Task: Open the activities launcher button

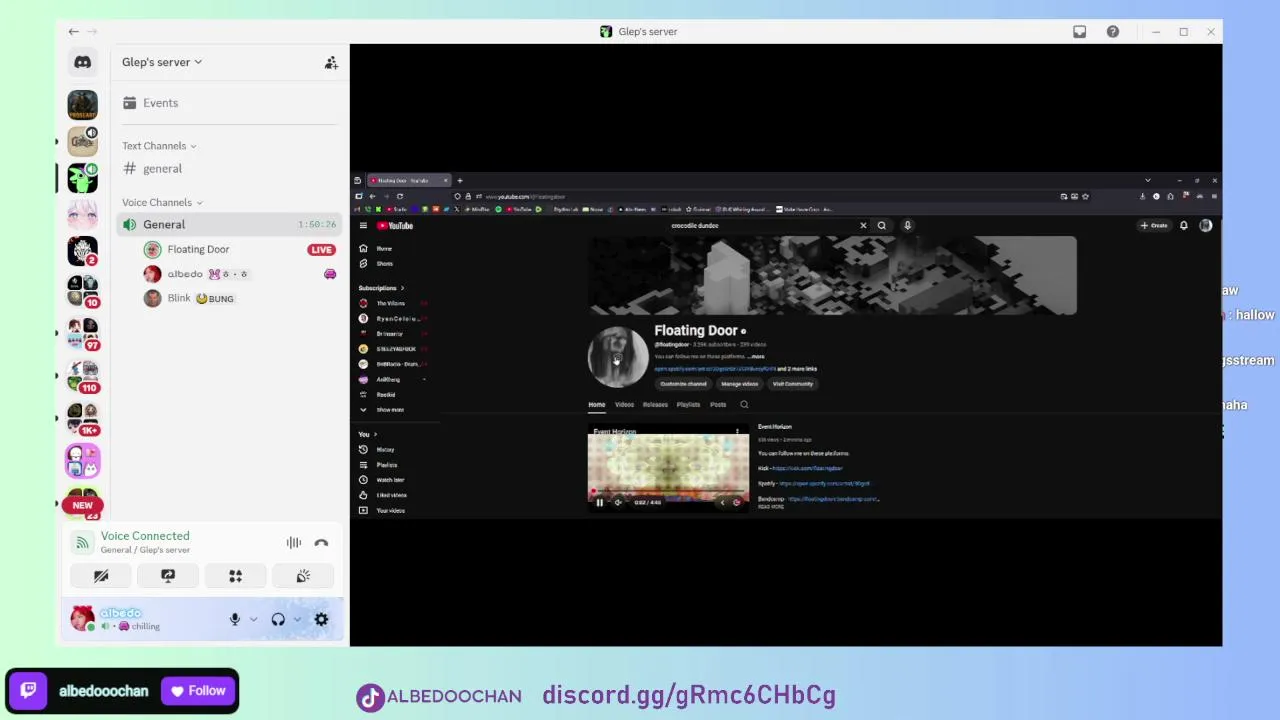Action: pos(236,576)
